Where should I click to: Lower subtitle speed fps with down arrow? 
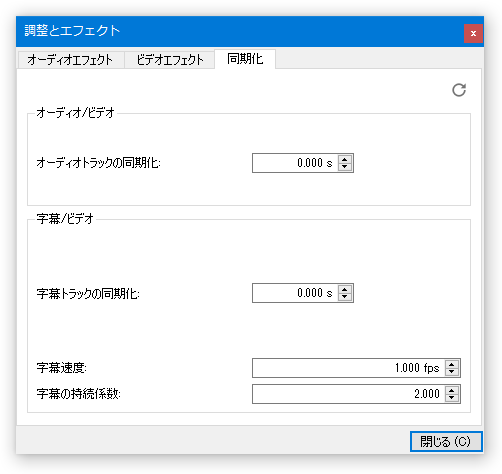(452, 372)
